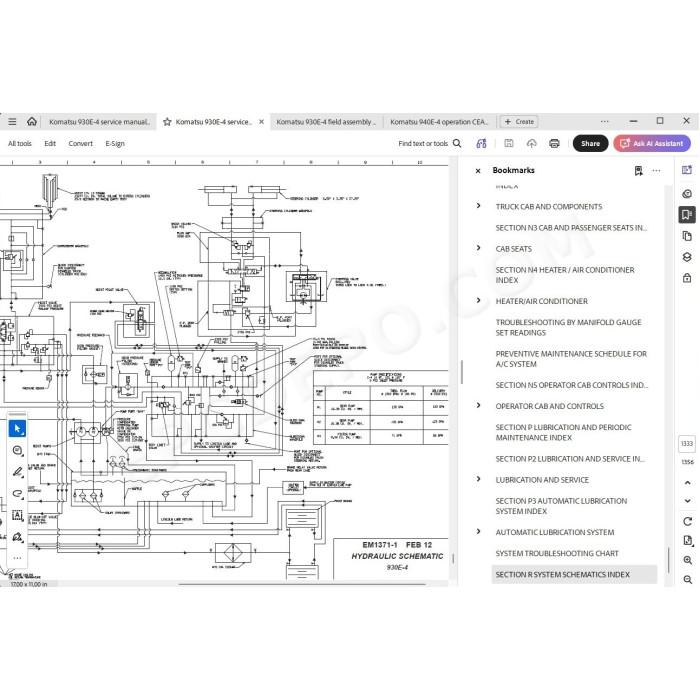Open the comments panel icon in right rail
Image resolution: width=700 pixels, height=700 pixels.
(687, 194)
